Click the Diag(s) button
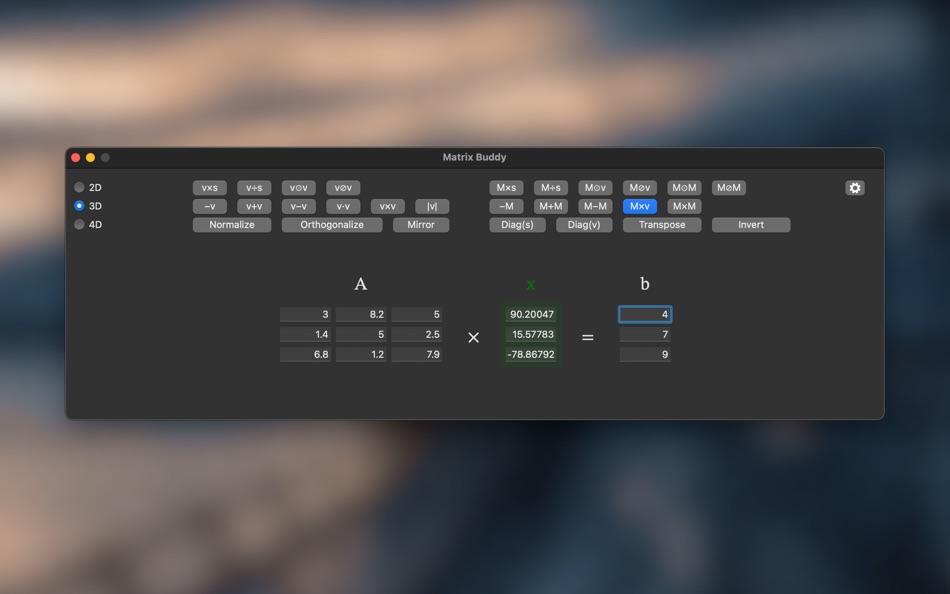The image size is (950, 594). click(x=517, y=225)
